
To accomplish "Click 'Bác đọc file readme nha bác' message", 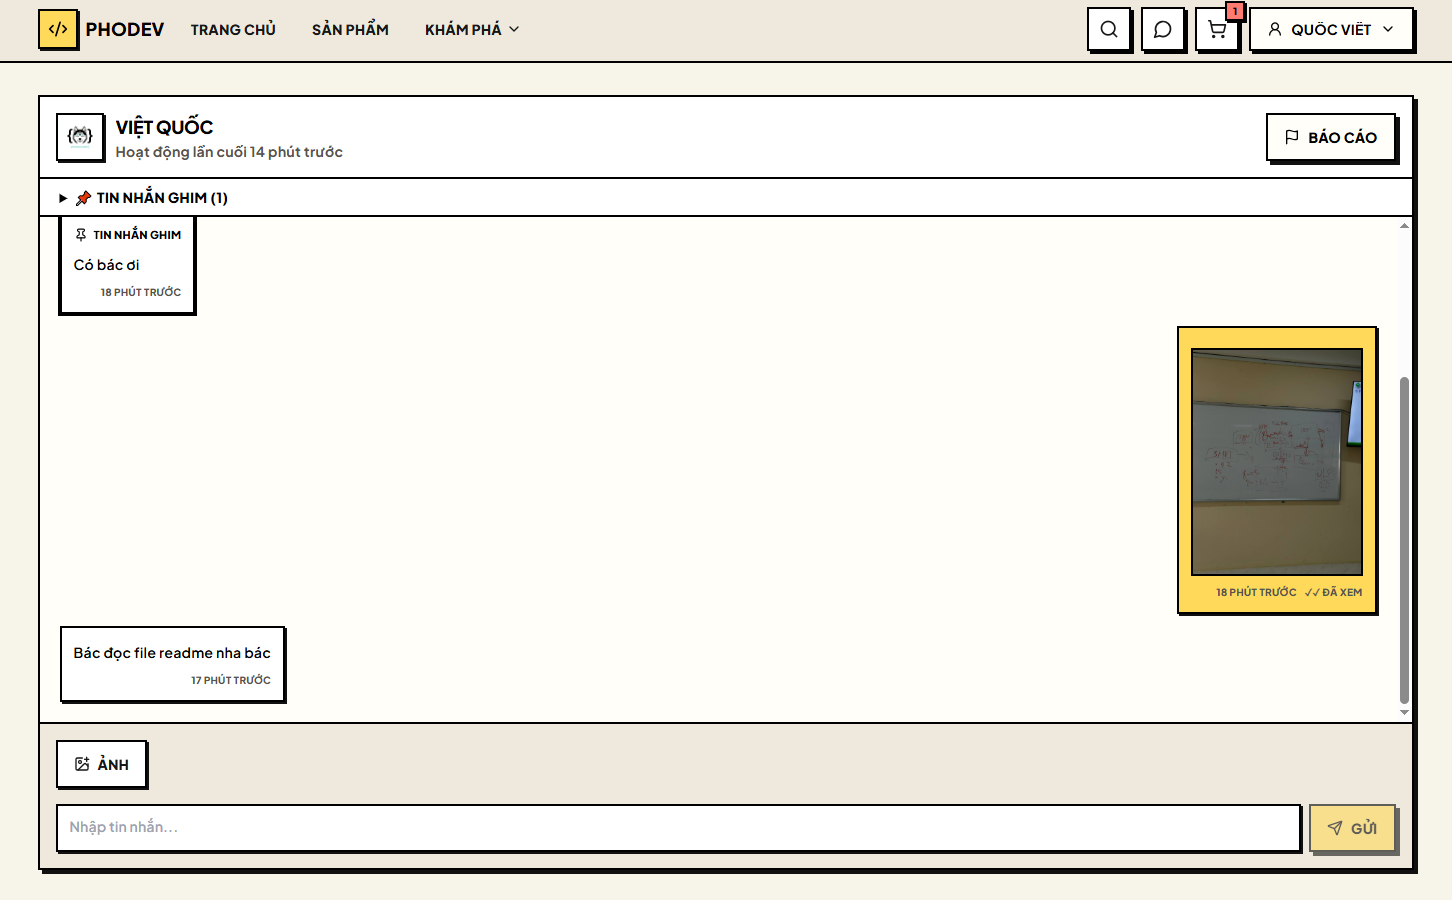I will pos(173,664).
